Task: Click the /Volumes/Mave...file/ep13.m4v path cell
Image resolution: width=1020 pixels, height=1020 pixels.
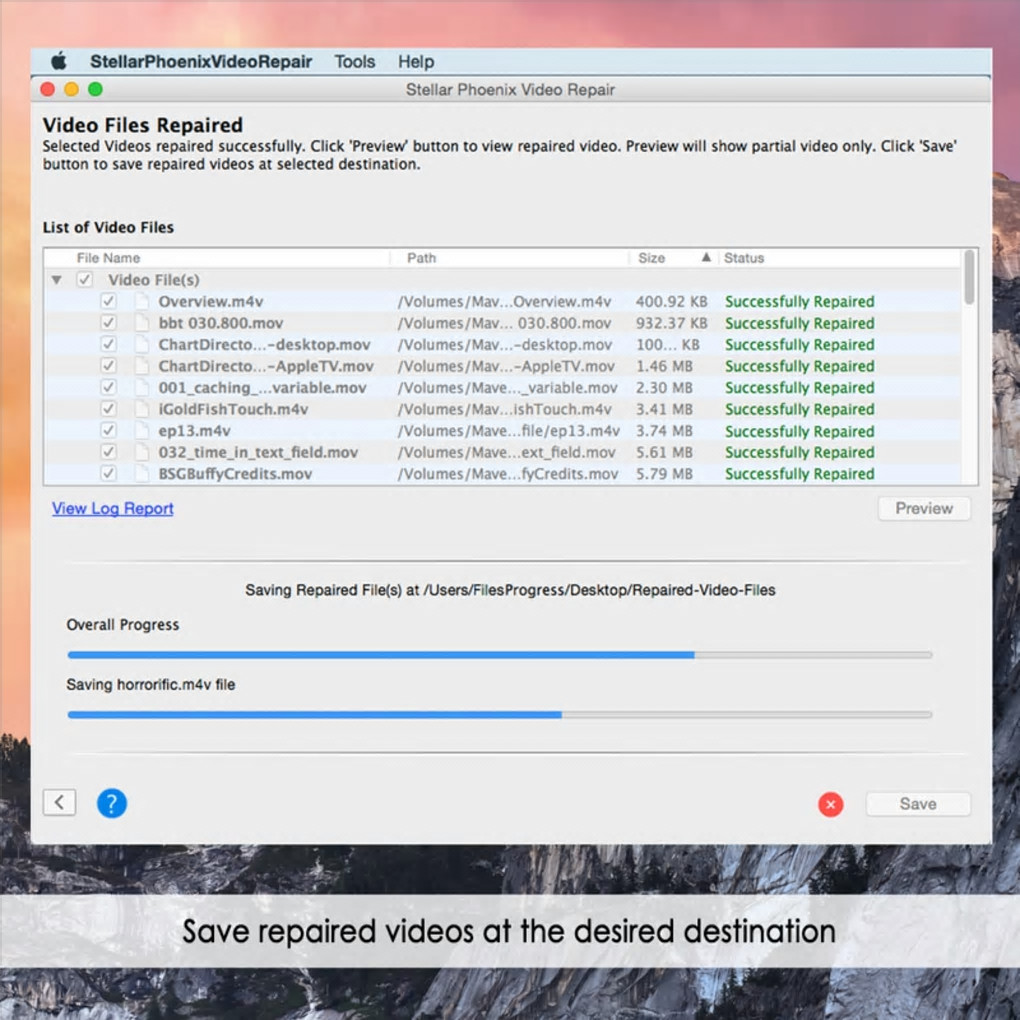Action: (x=509, y=430)
